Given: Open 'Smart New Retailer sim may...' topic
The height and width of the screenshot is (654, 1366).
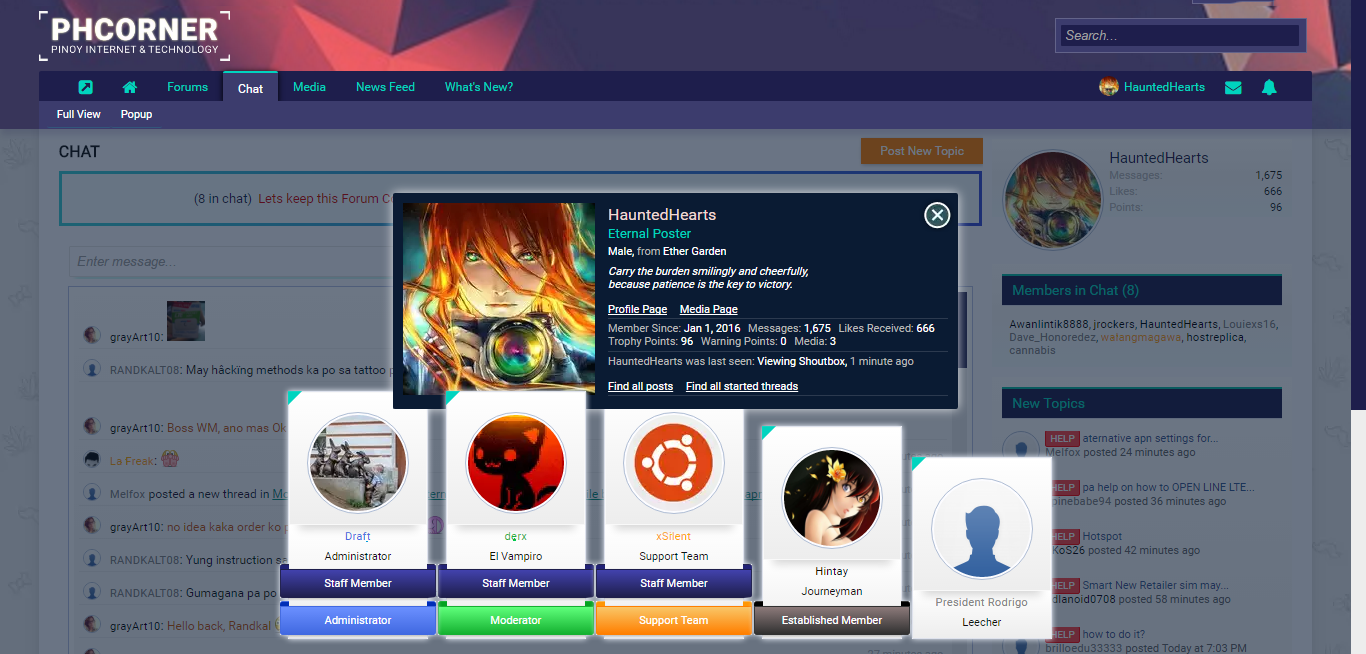Looking at the screenshot, I should click(1155, 585).
